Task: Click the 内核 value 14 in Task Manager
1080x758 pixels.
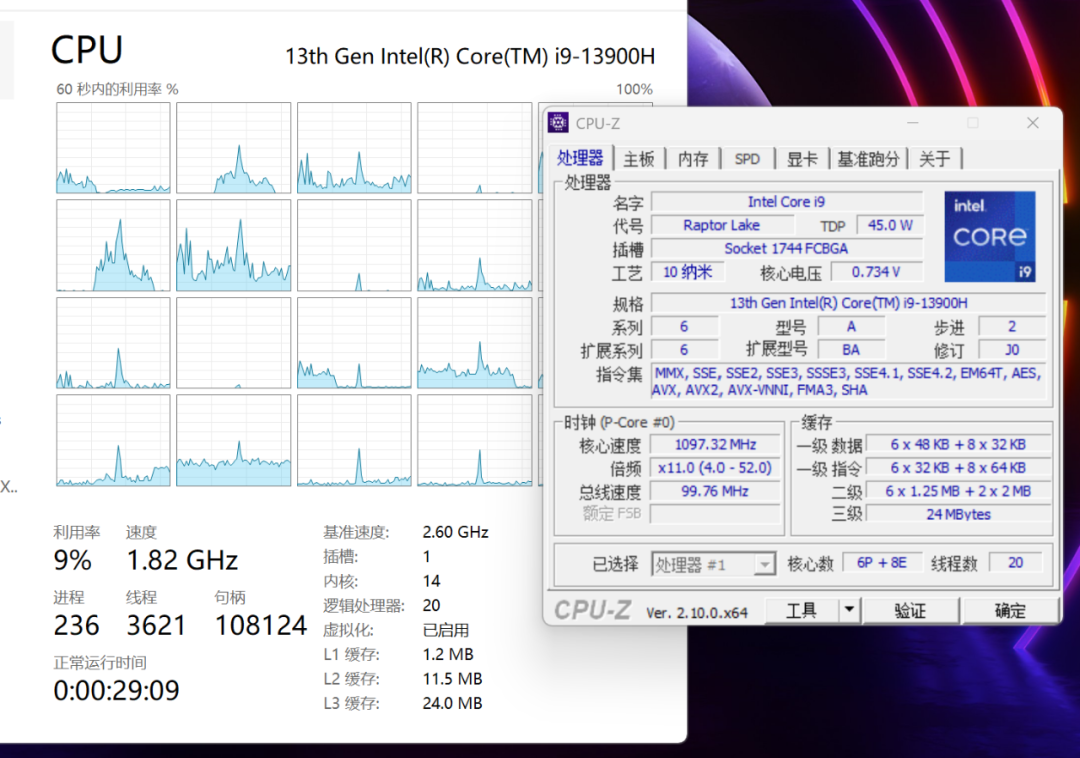Action: (x=431, y=581)
